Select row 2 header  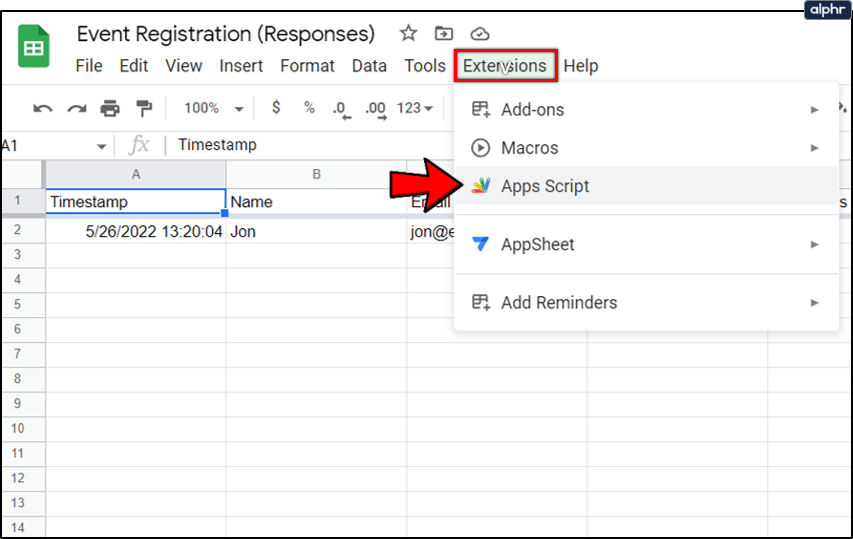[x=17, y=230]
